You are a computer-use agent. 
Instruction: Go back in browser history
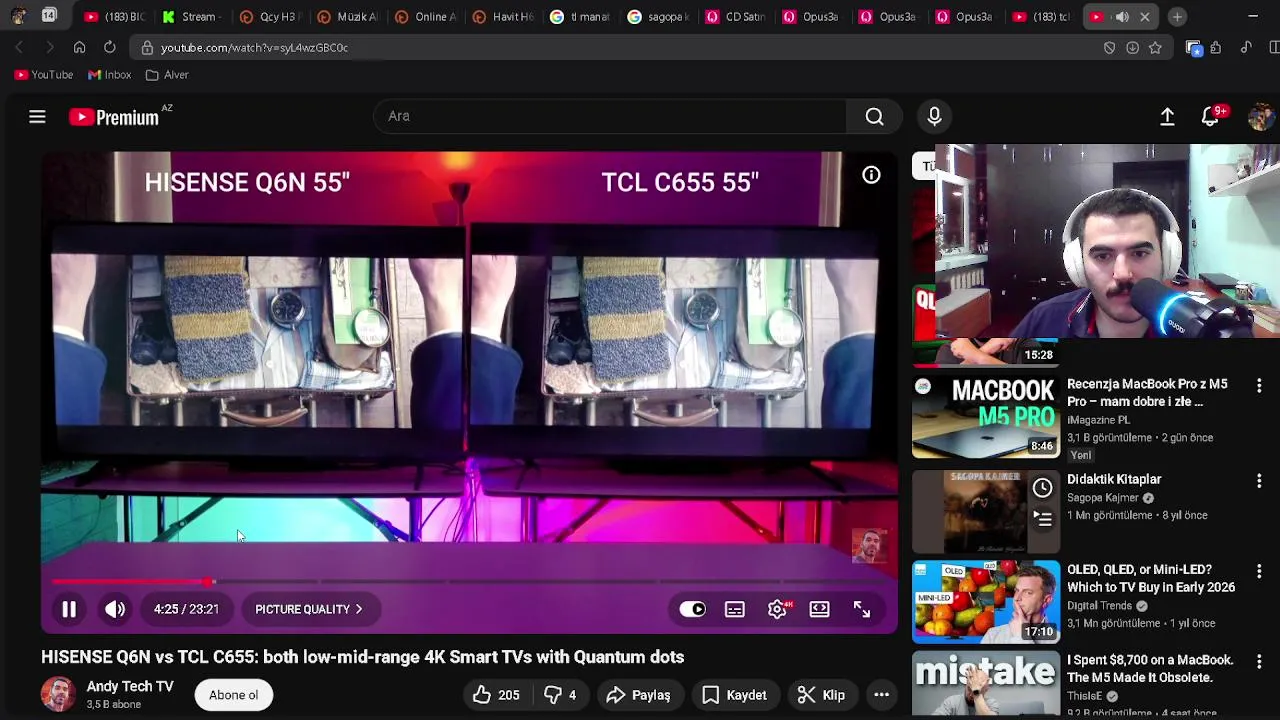19,47
